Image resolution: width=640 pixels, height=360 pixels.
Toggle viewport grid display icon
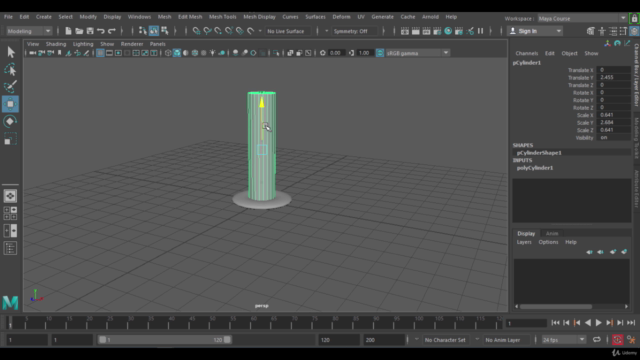100,53
